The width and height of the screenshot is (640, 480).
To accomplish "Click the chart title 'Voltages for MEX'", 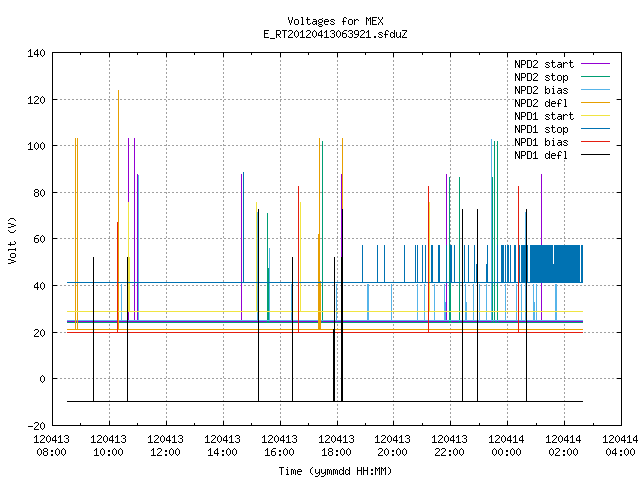I will tap(335, 21).
